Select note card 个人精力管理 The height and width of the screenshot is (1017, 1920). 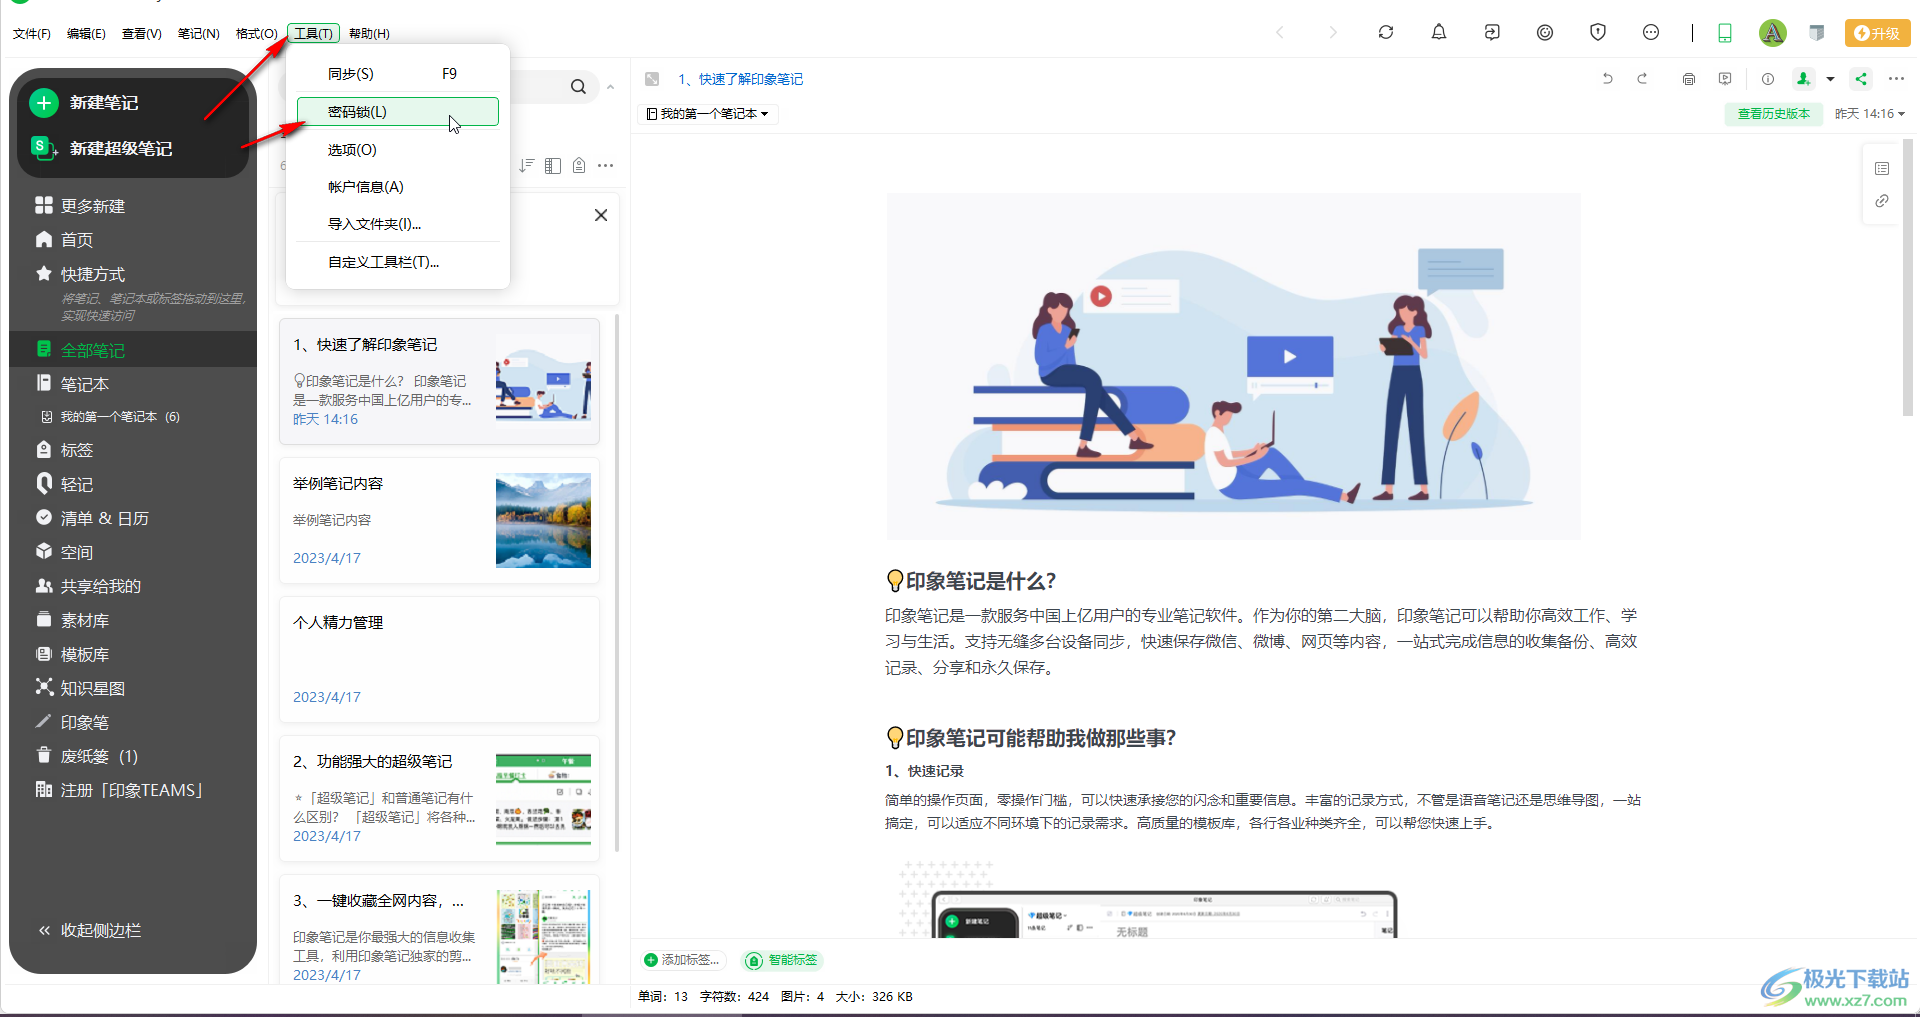coord(439,660)
